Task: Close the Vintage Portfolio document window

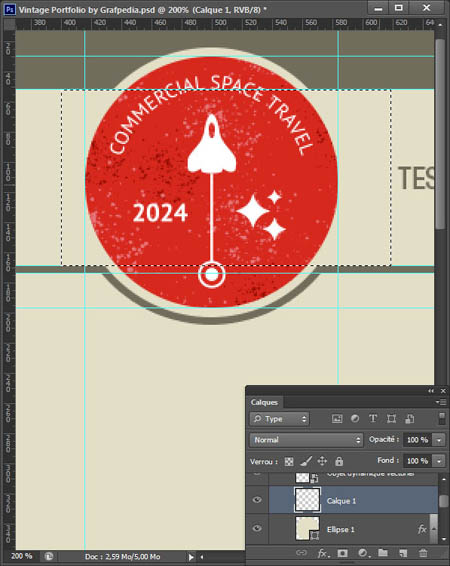Action: point(427,8)
